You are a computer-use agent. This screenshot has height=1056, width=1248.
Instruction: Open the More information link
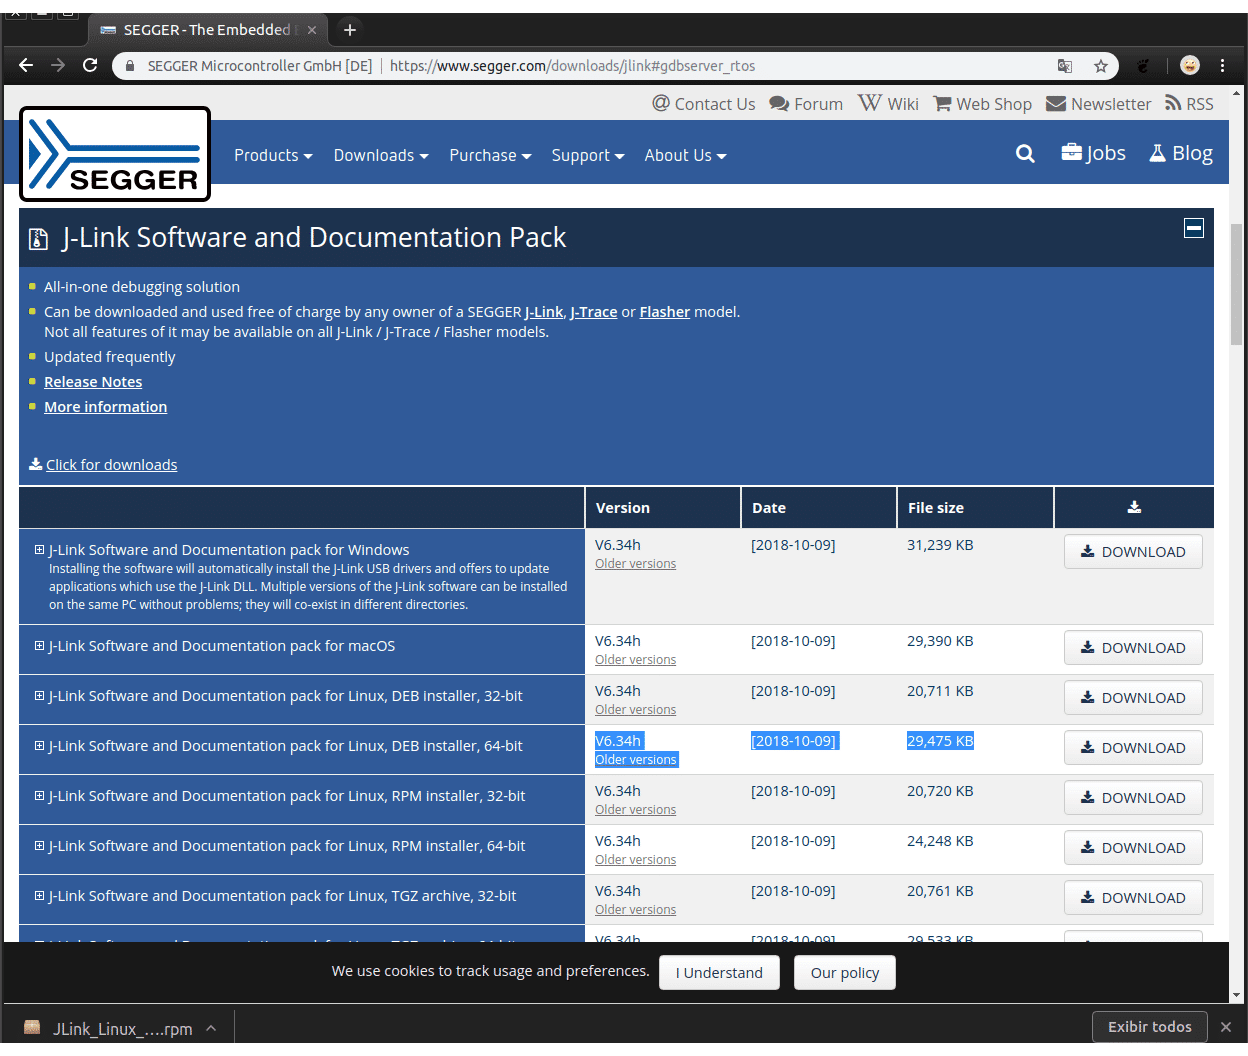coord(105,407)
